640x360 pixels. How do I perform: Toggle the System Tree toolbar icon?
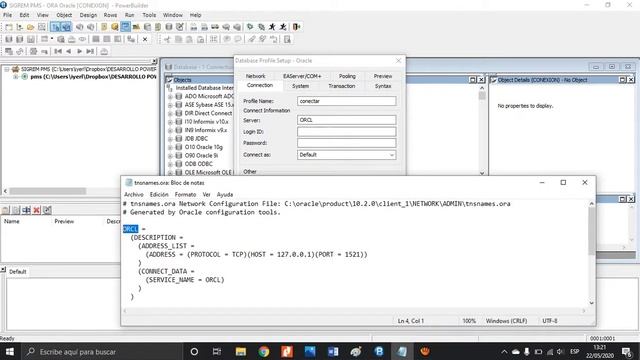pyautogui.click(x=56, y=27)
